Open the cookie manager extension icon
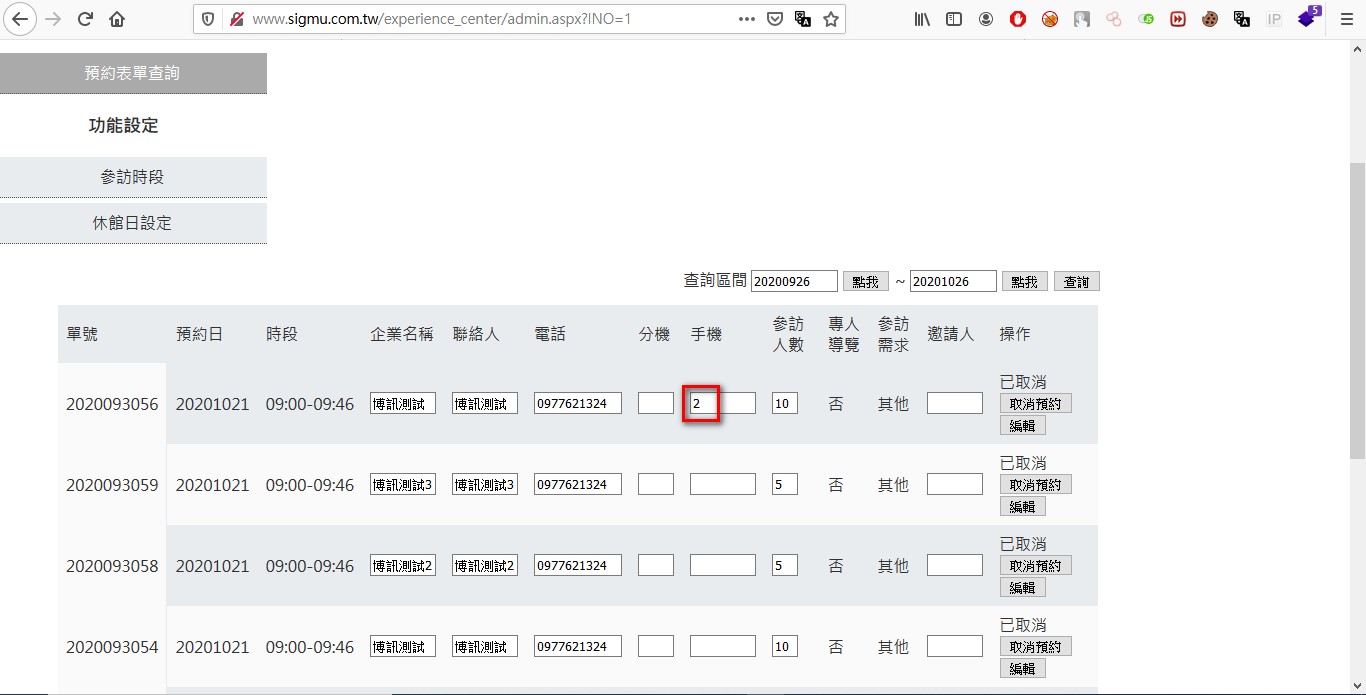 point(1210,19)
